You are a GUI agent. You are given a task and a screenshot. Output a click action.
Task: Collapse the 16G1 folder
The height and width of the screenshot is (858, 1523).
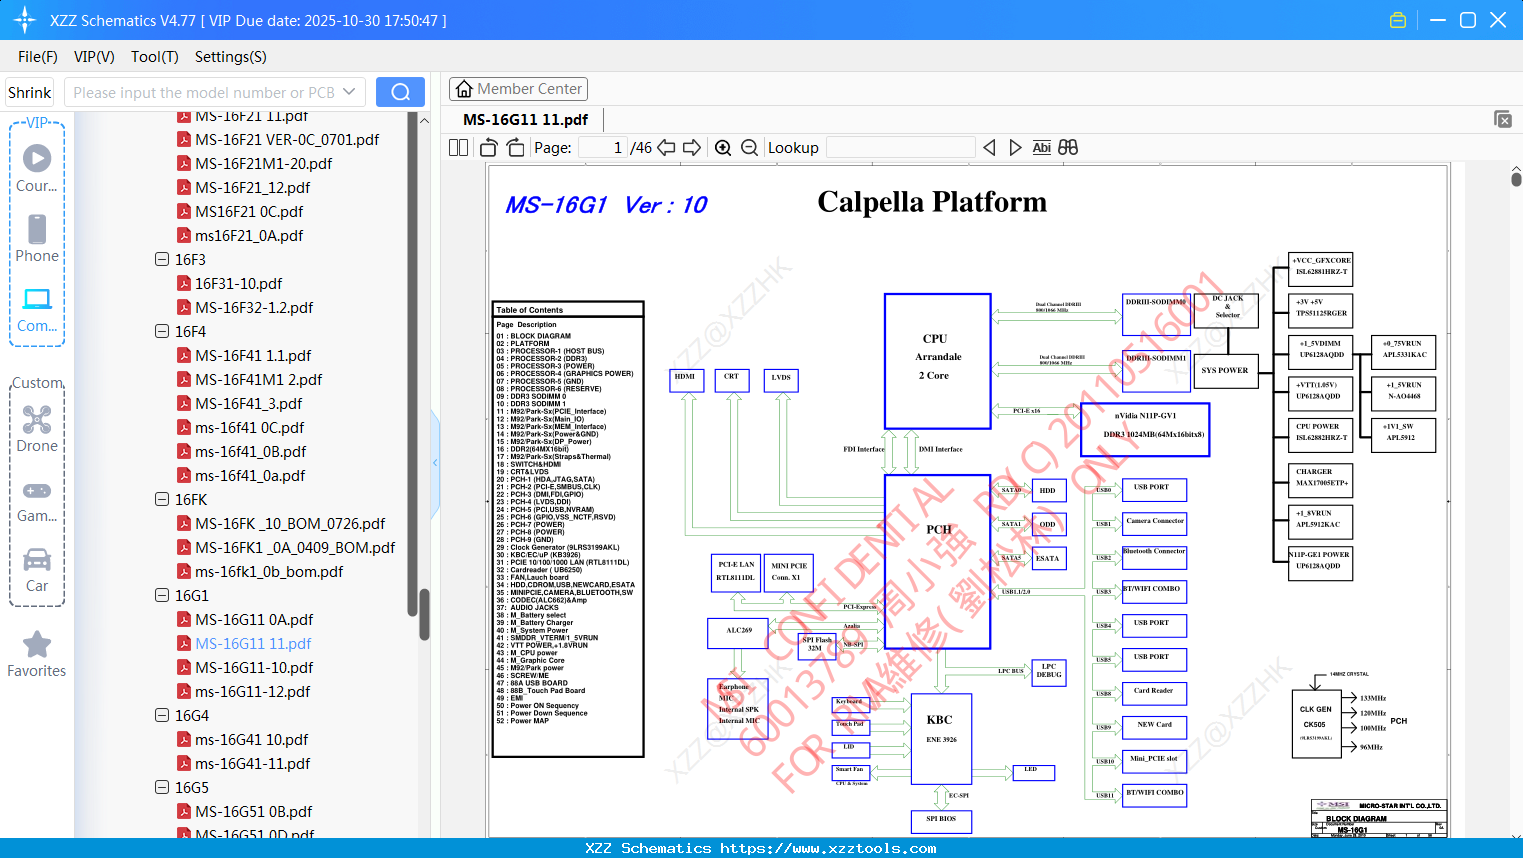click(162, 595)
